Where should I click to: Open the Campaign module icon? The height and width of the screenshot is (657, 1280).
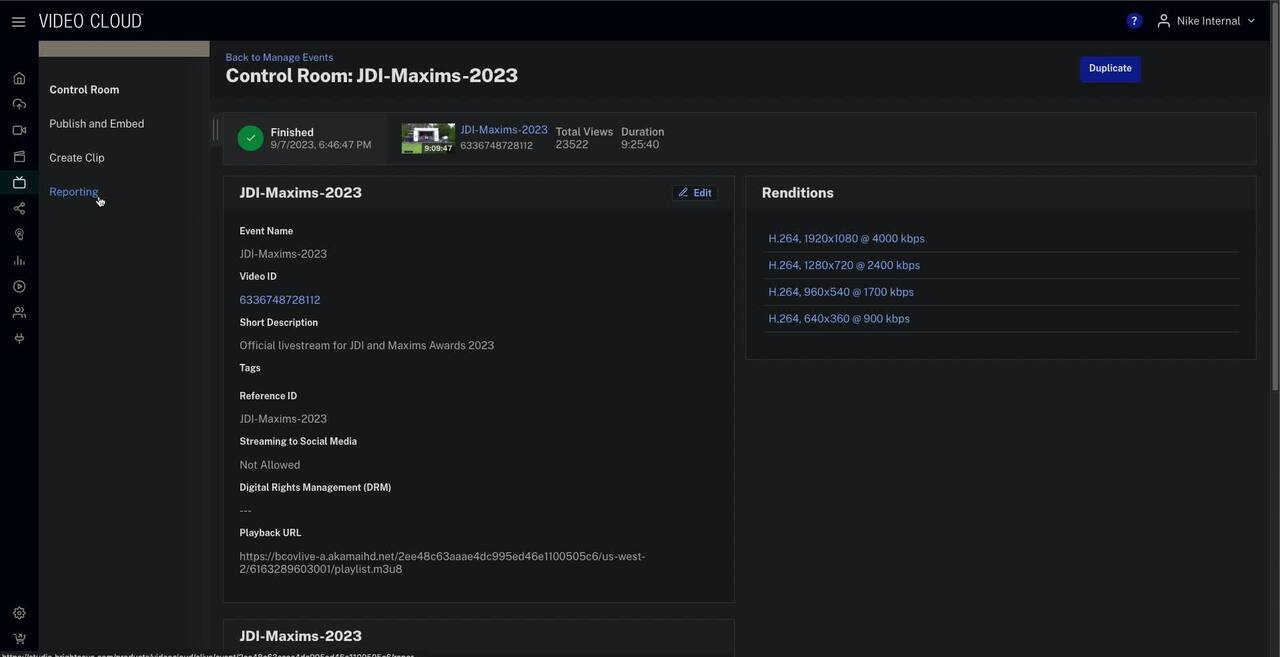[x=19, y=234]
